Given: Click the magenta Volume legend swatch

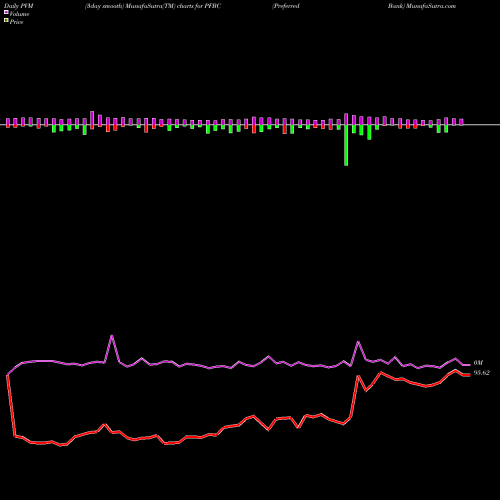Looking at the screenshot, I should click(x=6, y=12).
